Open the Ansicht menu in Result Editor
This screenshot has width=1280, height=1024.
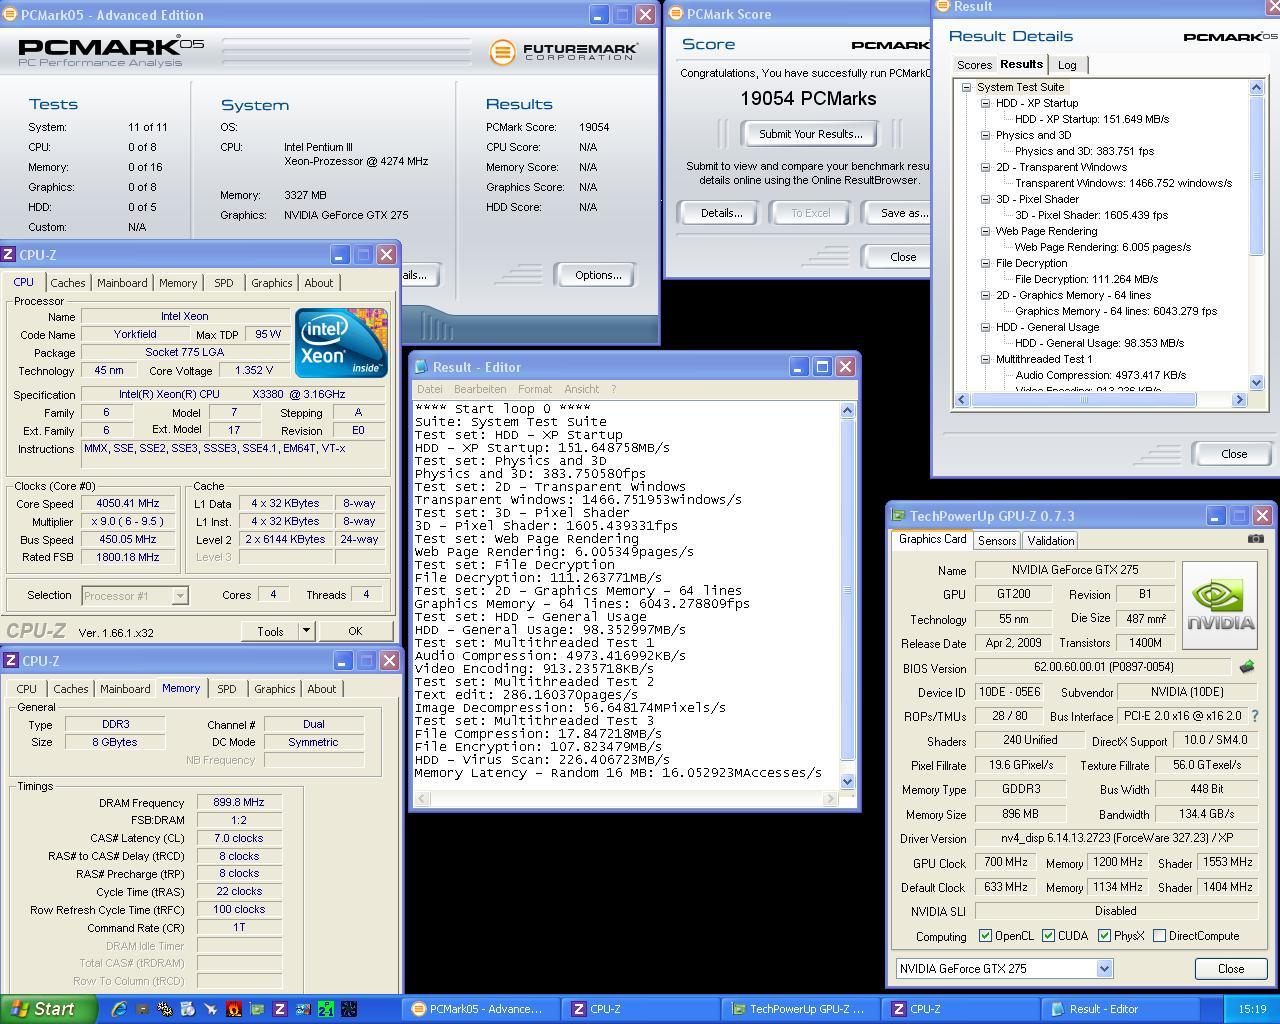[581, 389]
